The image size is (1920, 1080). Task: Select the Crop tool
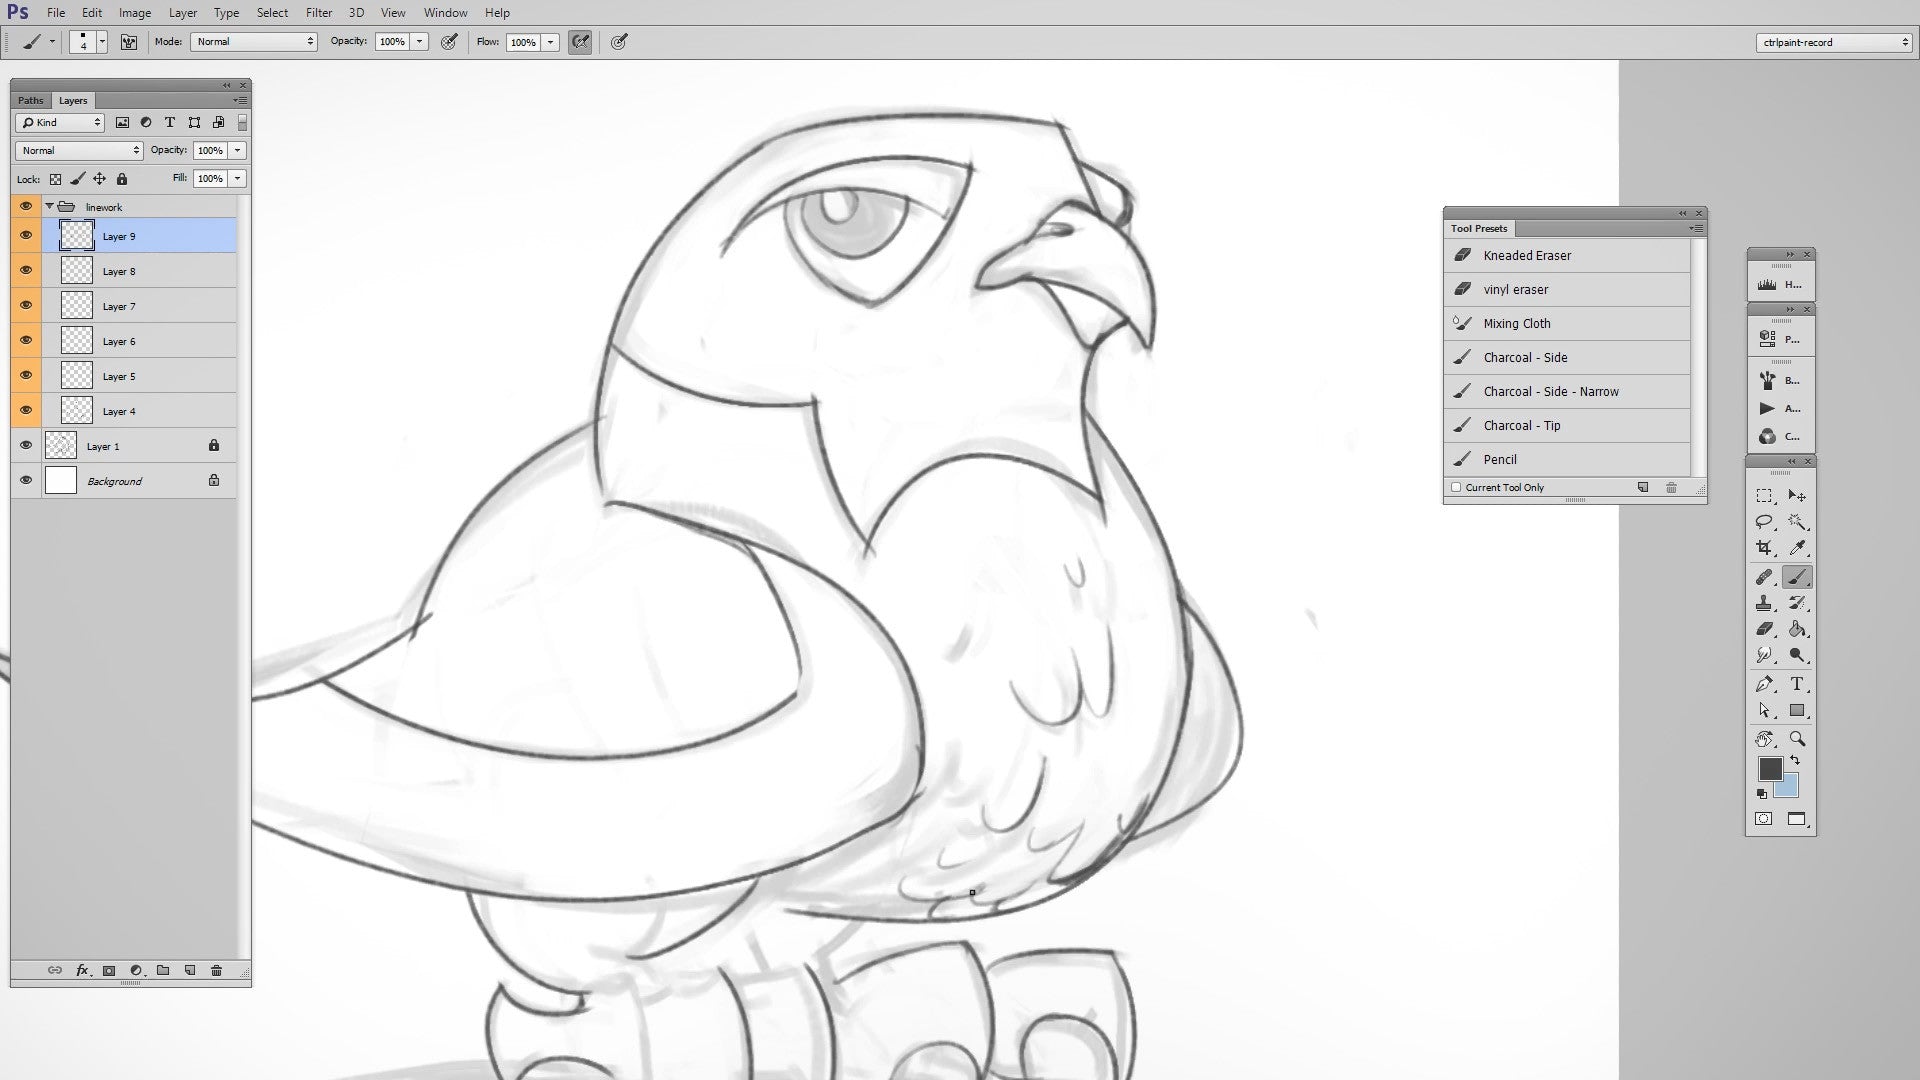[1765, 548]
